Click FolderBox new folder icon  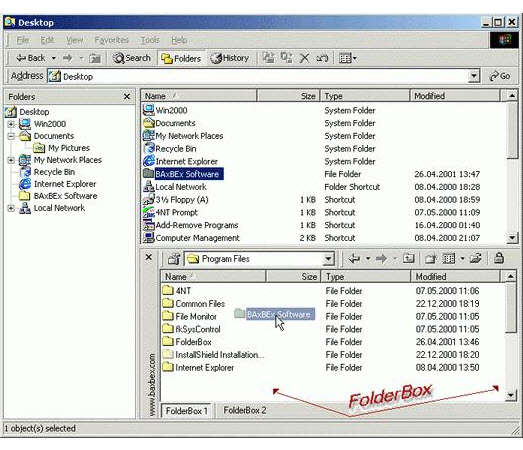430,259
